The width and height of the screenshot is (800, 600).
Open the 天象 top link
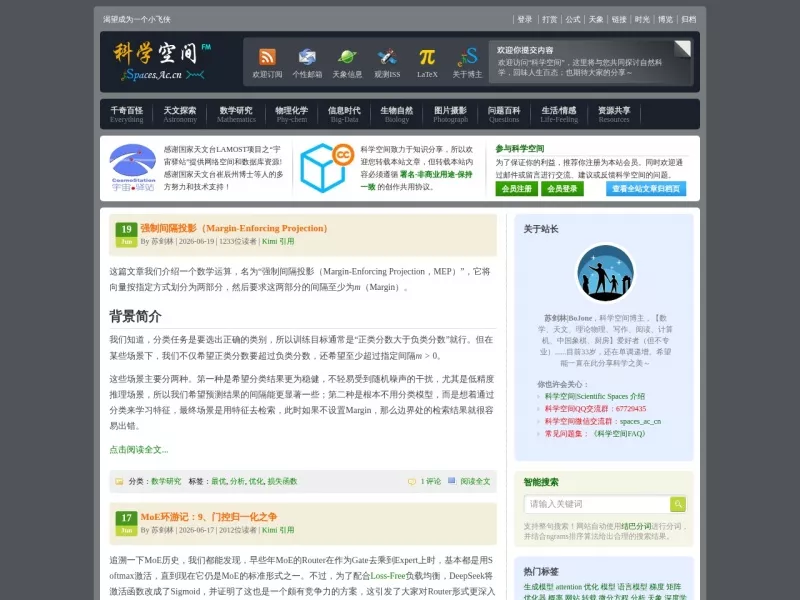[596, 19]
